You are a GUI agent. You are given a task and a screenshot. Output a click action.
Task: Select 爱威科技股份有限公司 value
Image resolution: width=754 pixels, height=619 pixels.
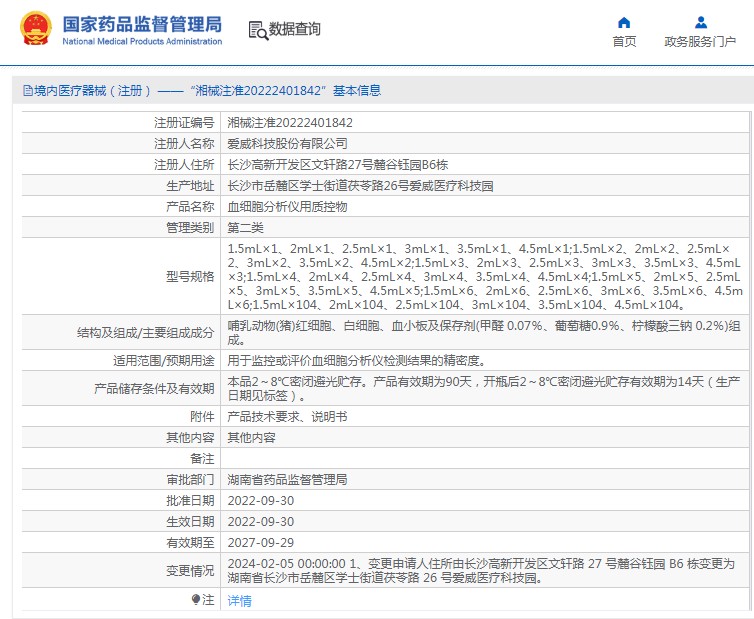(288, 143)
